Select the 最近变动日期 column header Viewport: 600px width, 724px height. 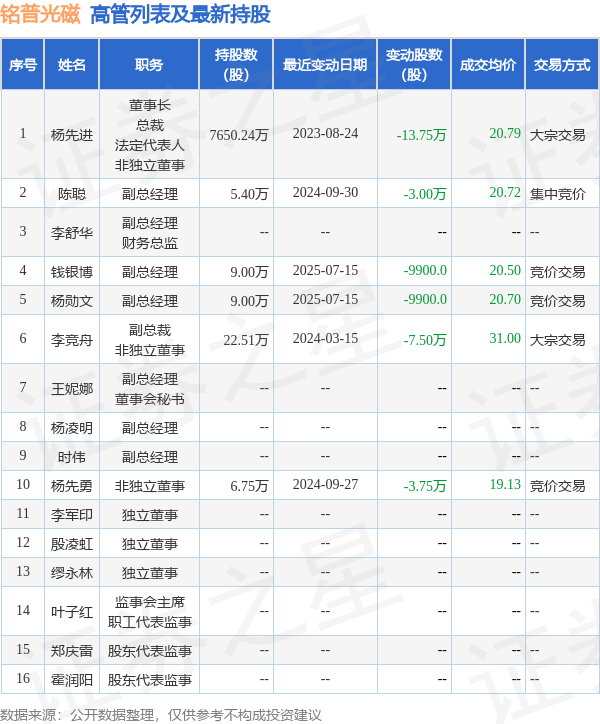pyautogui.click(x=325, y=65)
